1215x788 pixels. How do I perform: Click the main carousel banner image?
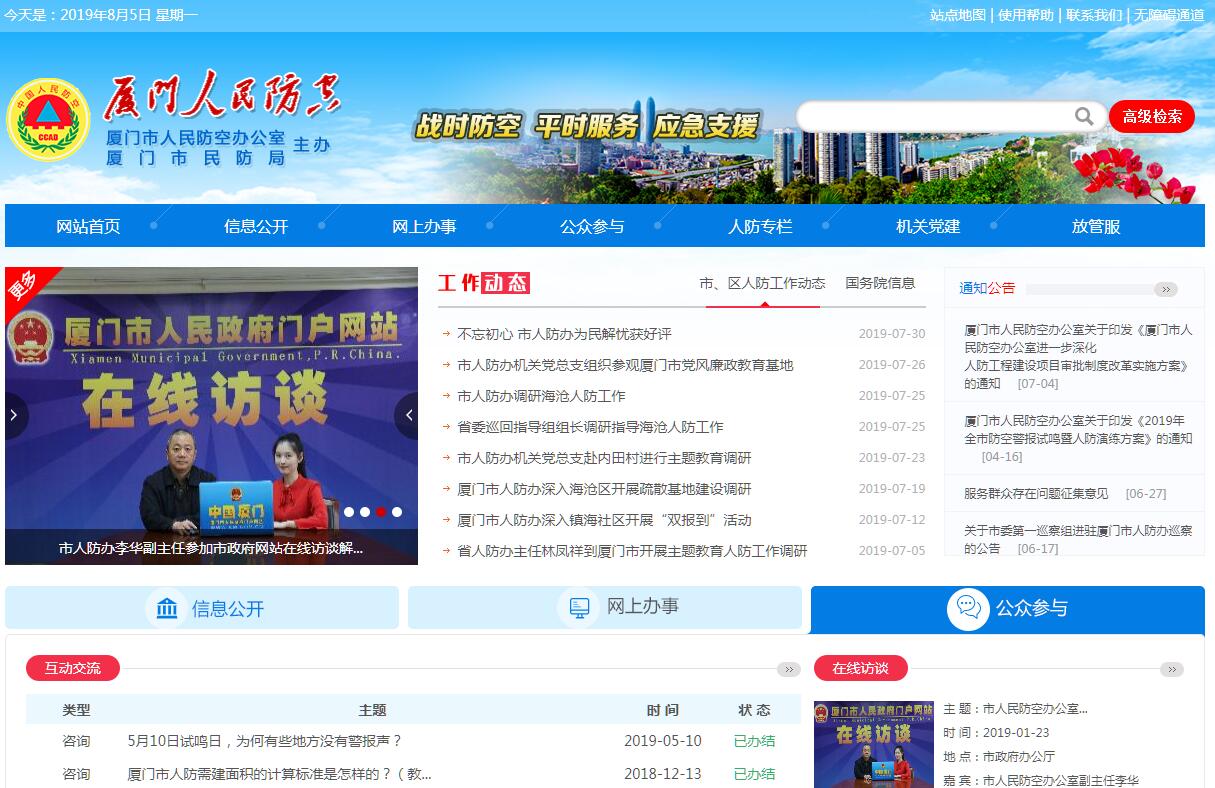[211, 416]
